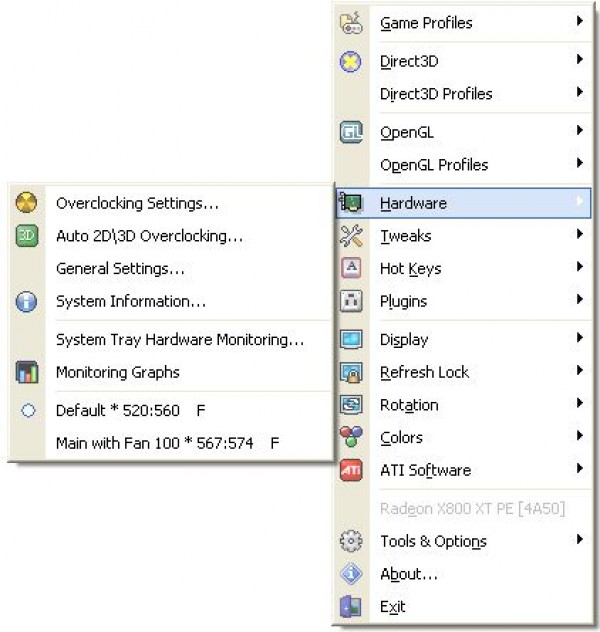Viewport: 600px width, 632px height.
Task: Select the Default 520:560 profile radio
Action: (x=28, y=410)
